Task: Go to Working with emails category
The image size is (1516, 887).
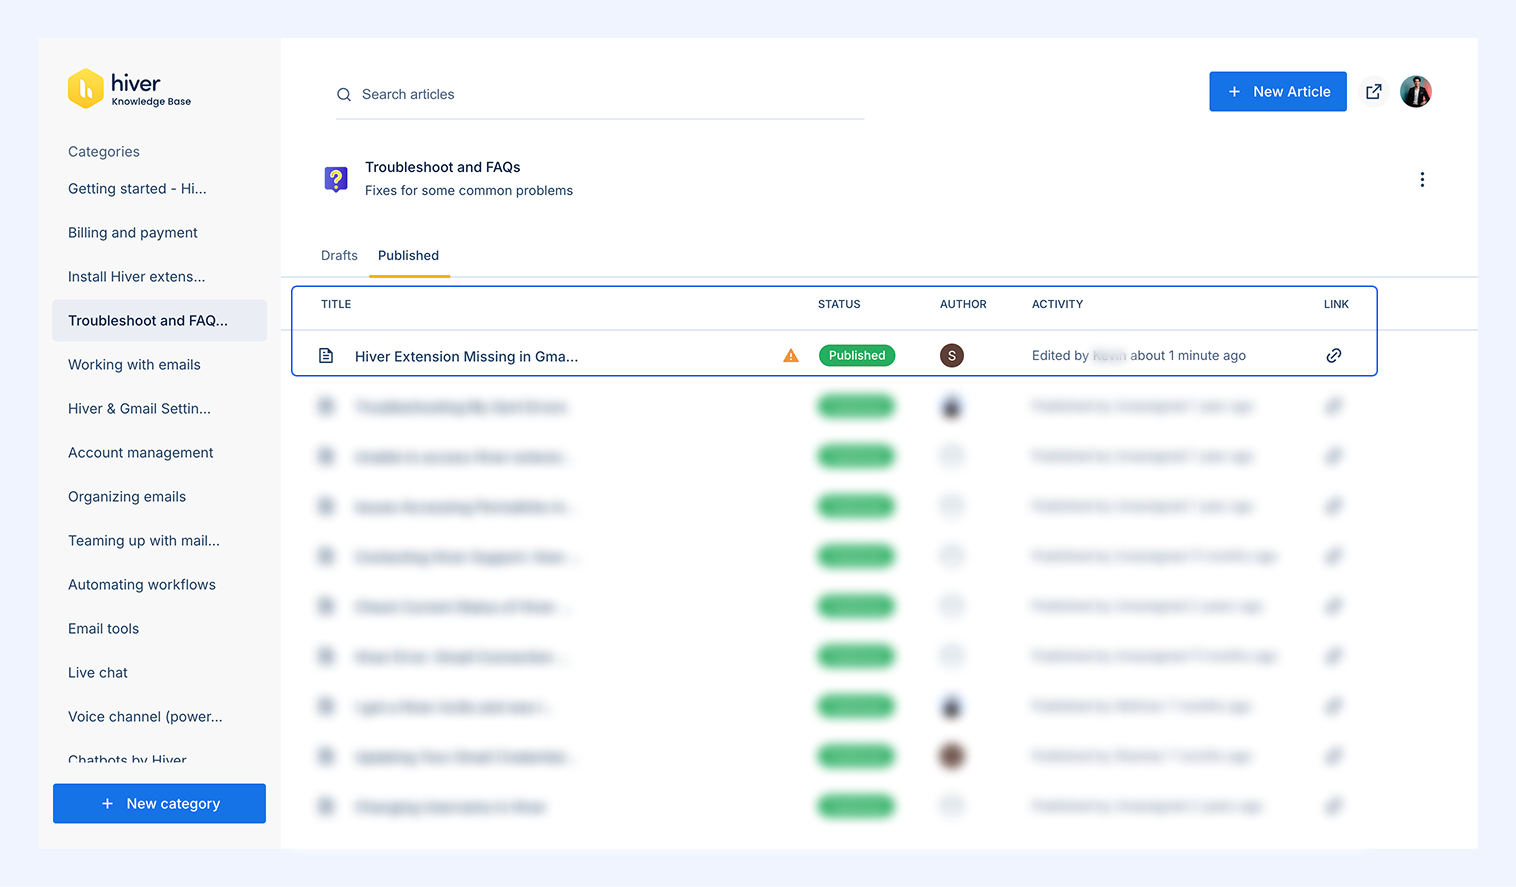Action: click(x=134, y=365)
